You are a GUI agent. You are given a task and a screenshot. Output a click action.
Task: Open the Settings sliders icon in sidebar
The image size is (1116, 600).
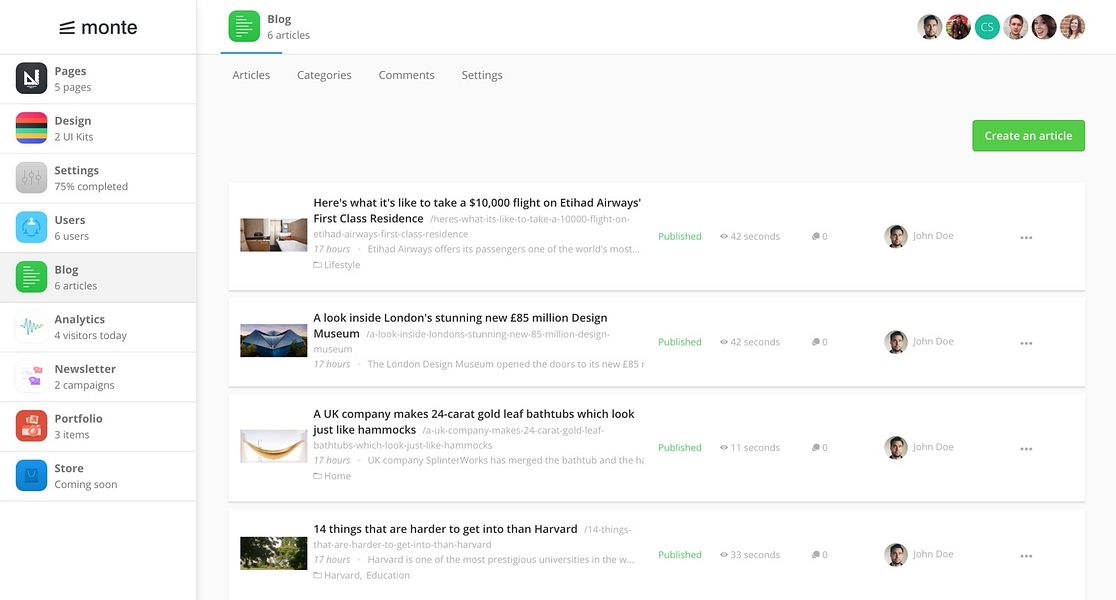point(31,178)
